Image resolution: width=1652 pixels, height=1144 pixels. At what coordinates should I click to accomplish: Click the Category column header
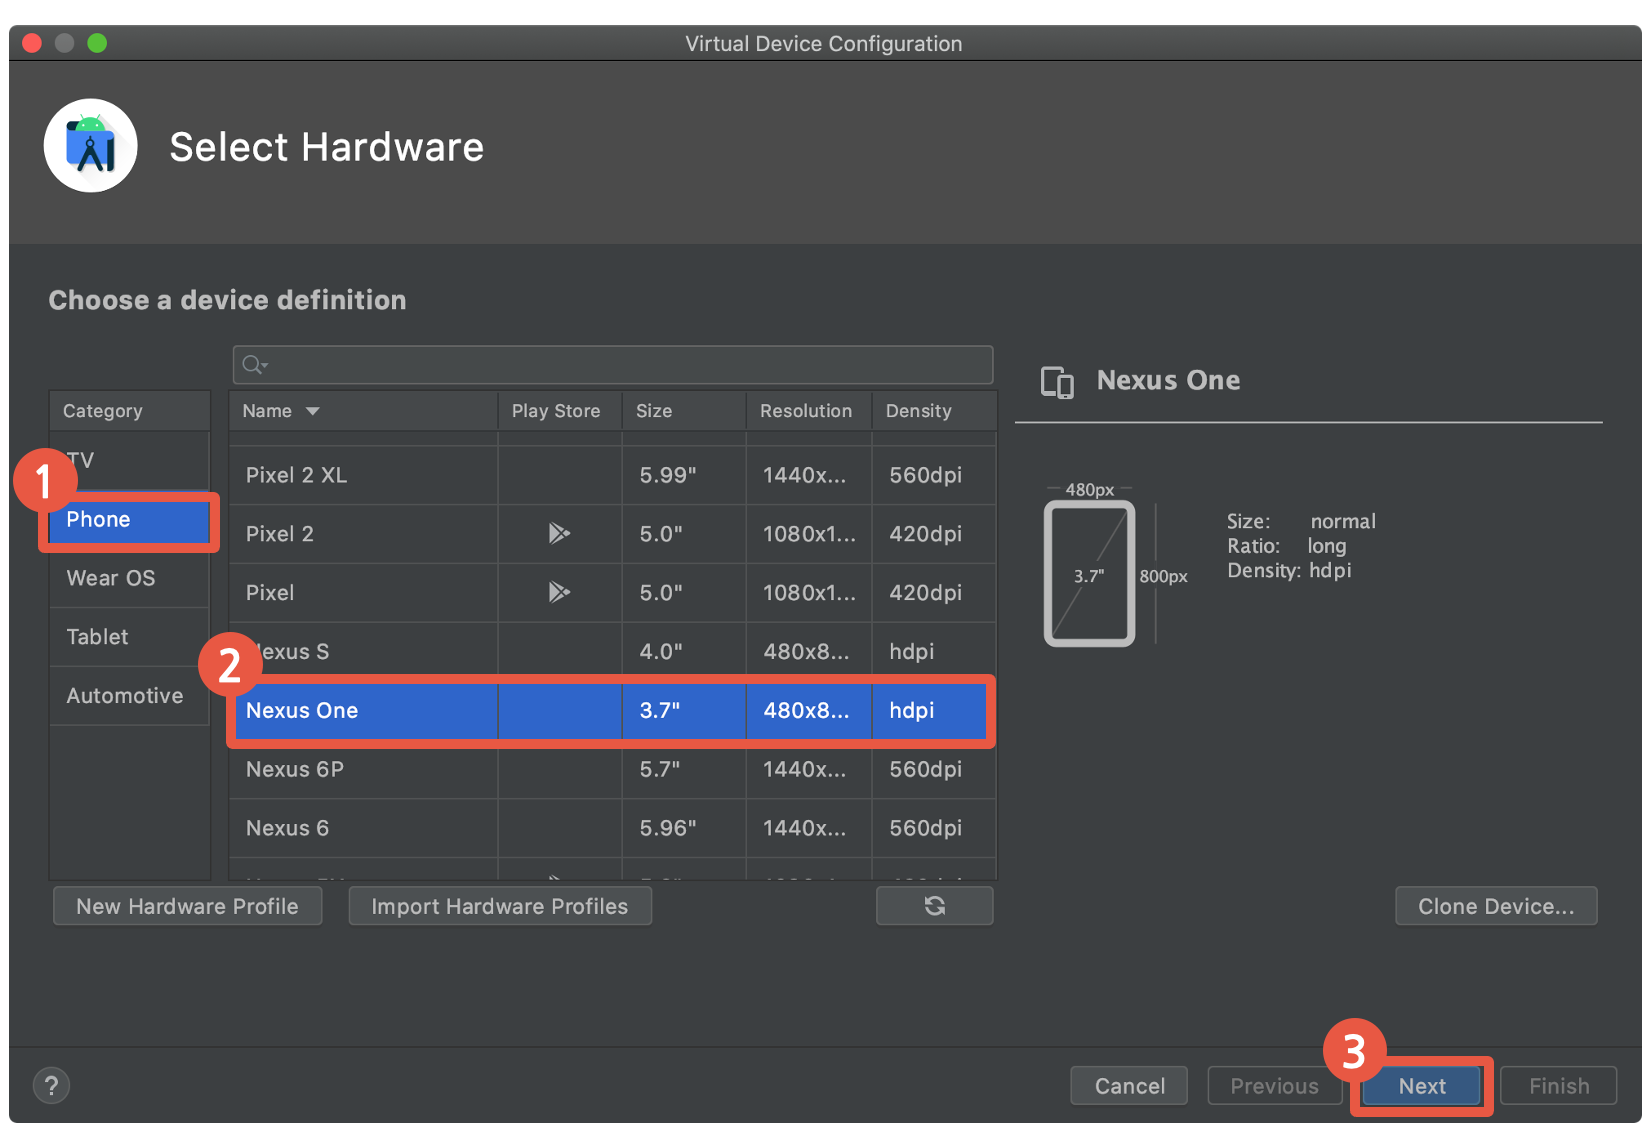click(x=130, y=411)
